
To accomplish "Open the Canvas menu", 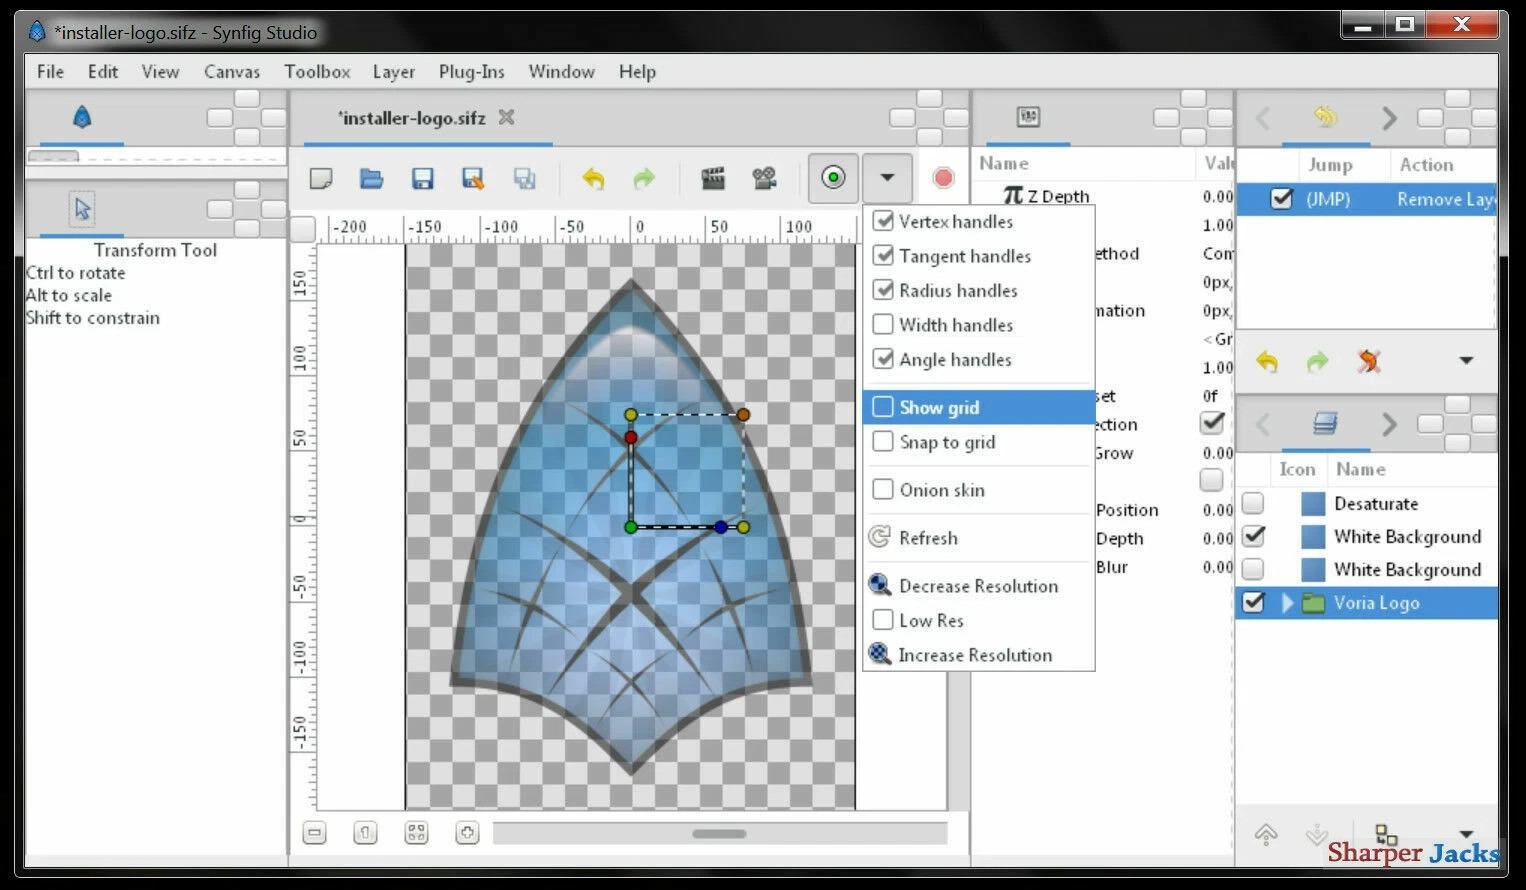I will click(x=232, y=72).
